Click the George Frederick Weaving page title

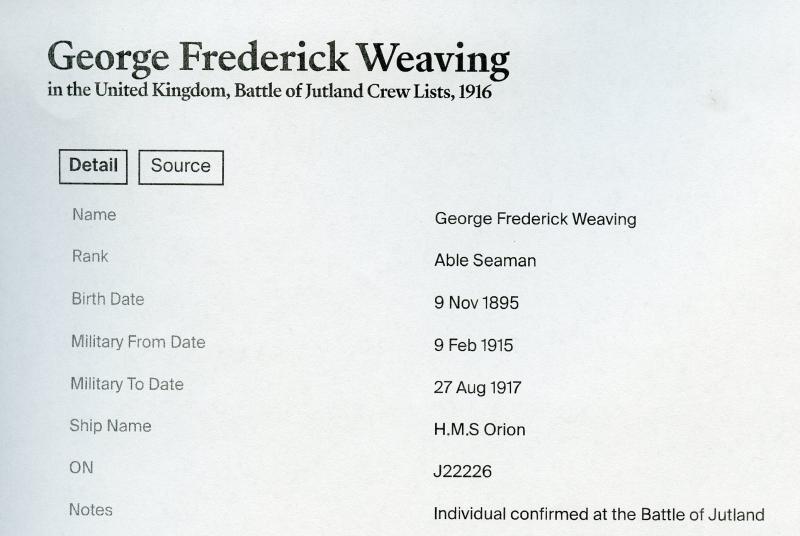pyautogui.click(x=279, y=59)
